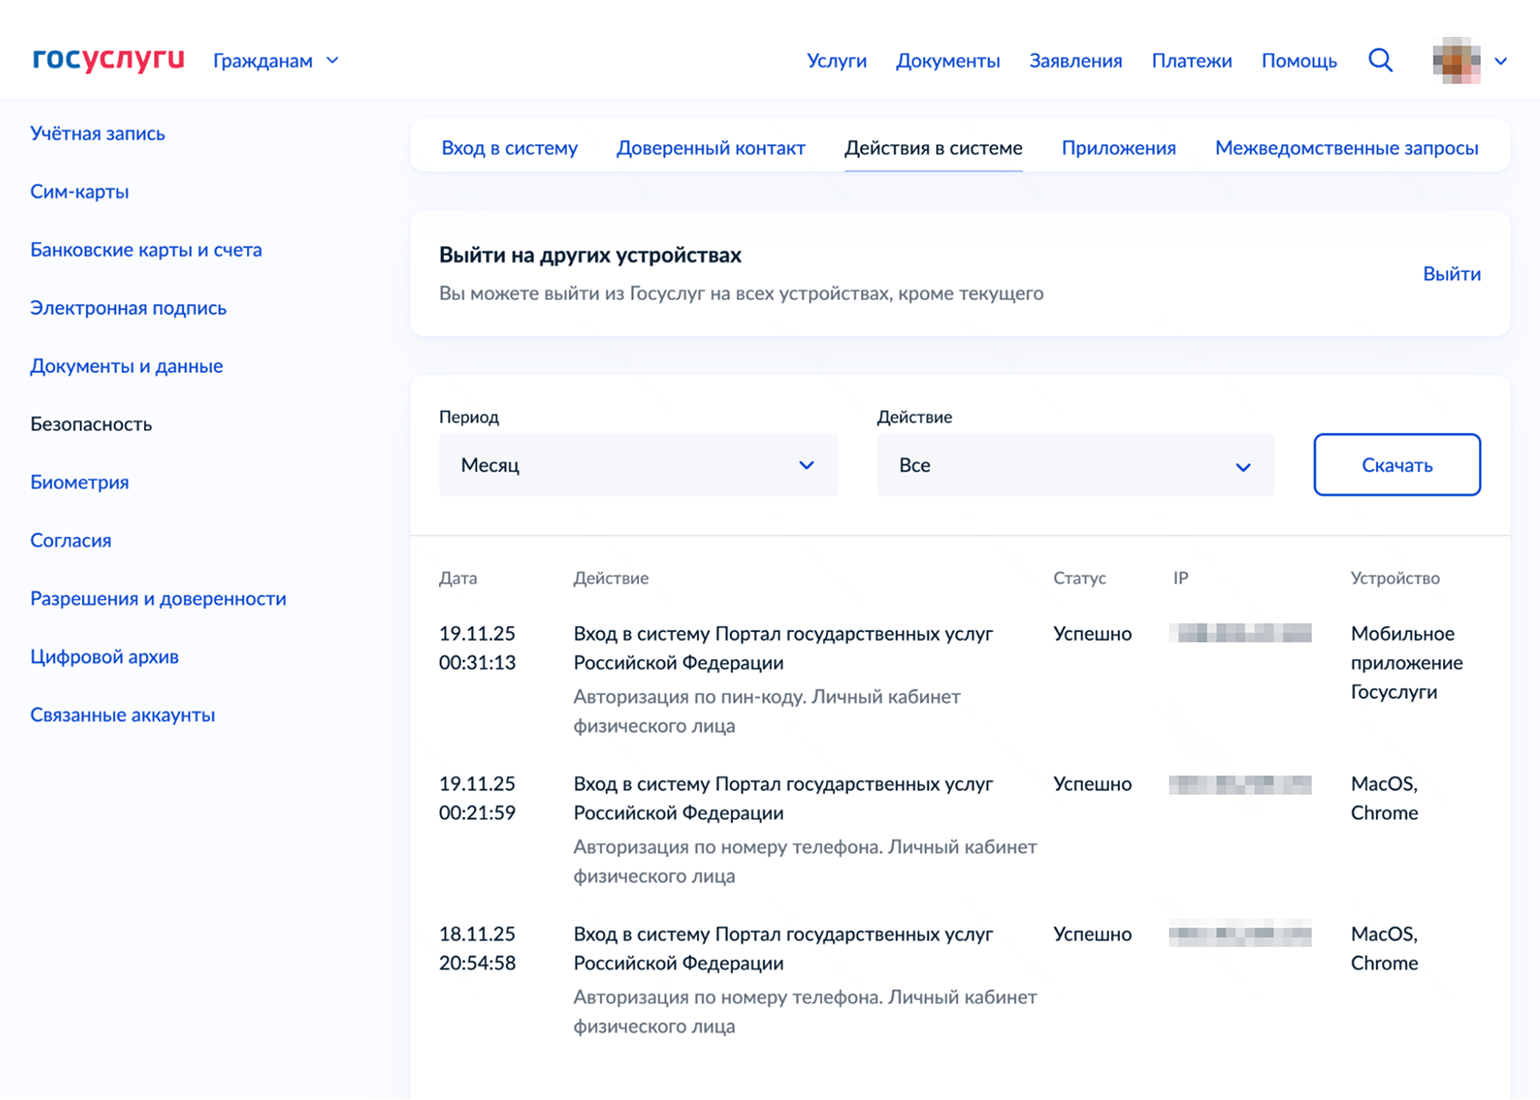
Task: Open Учётная запись in the sidebar
Action: [98, 133]
